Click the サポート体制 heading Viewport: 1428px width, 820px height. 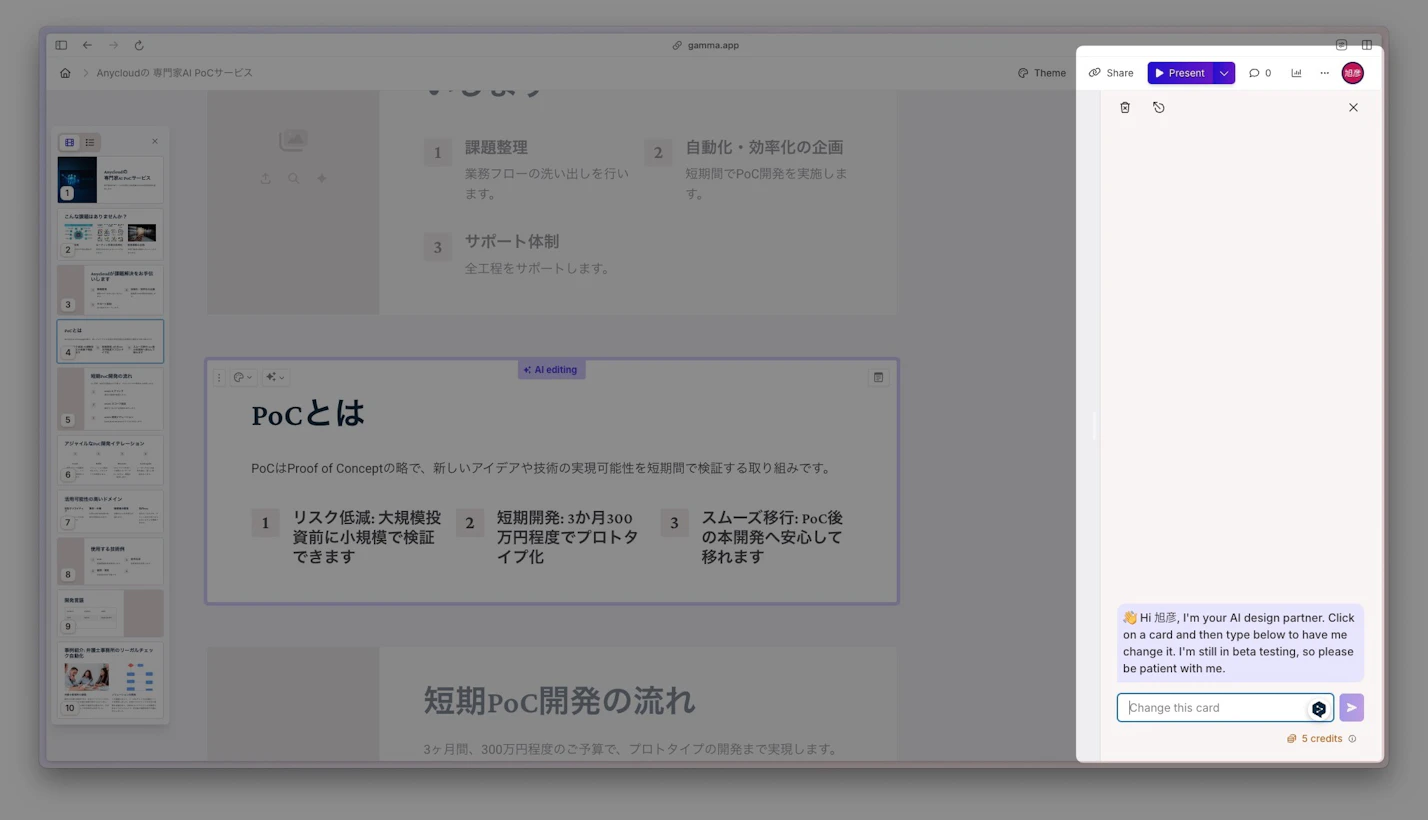(x=511, y=241)
